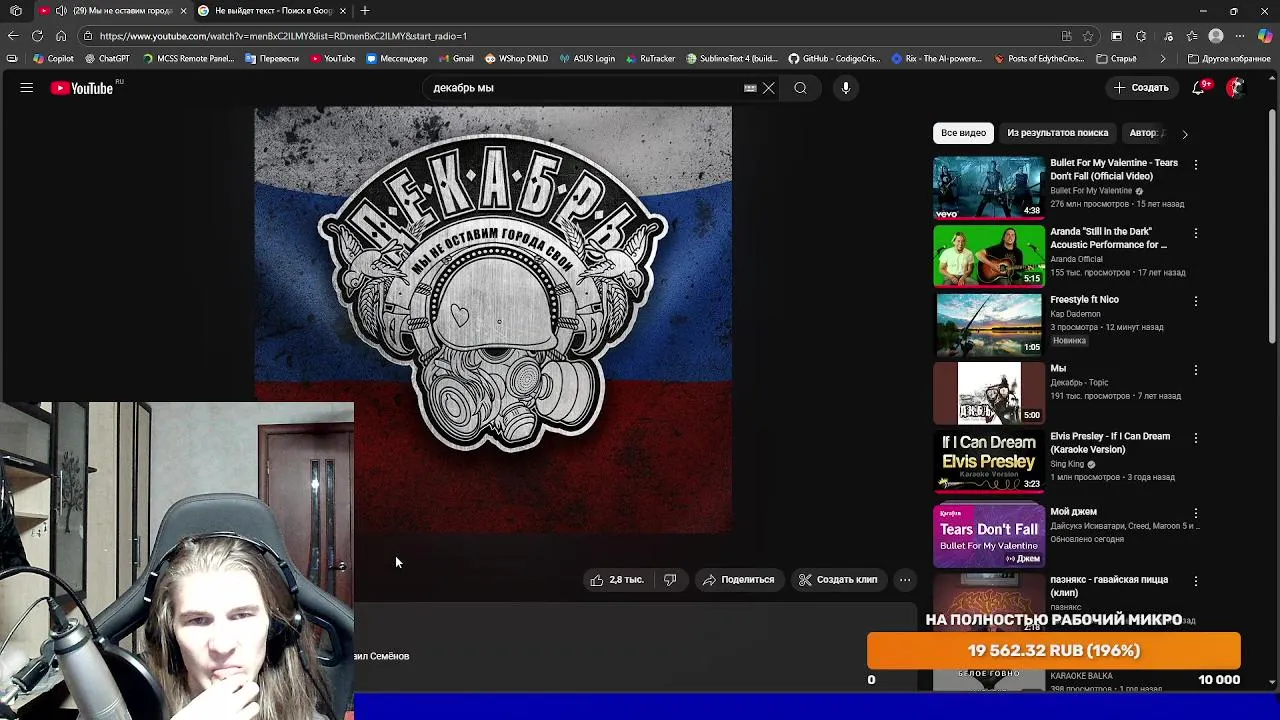Open the RuTracker bookmark
Viewport: 1280px width, 720px height.
click(650, 59)
